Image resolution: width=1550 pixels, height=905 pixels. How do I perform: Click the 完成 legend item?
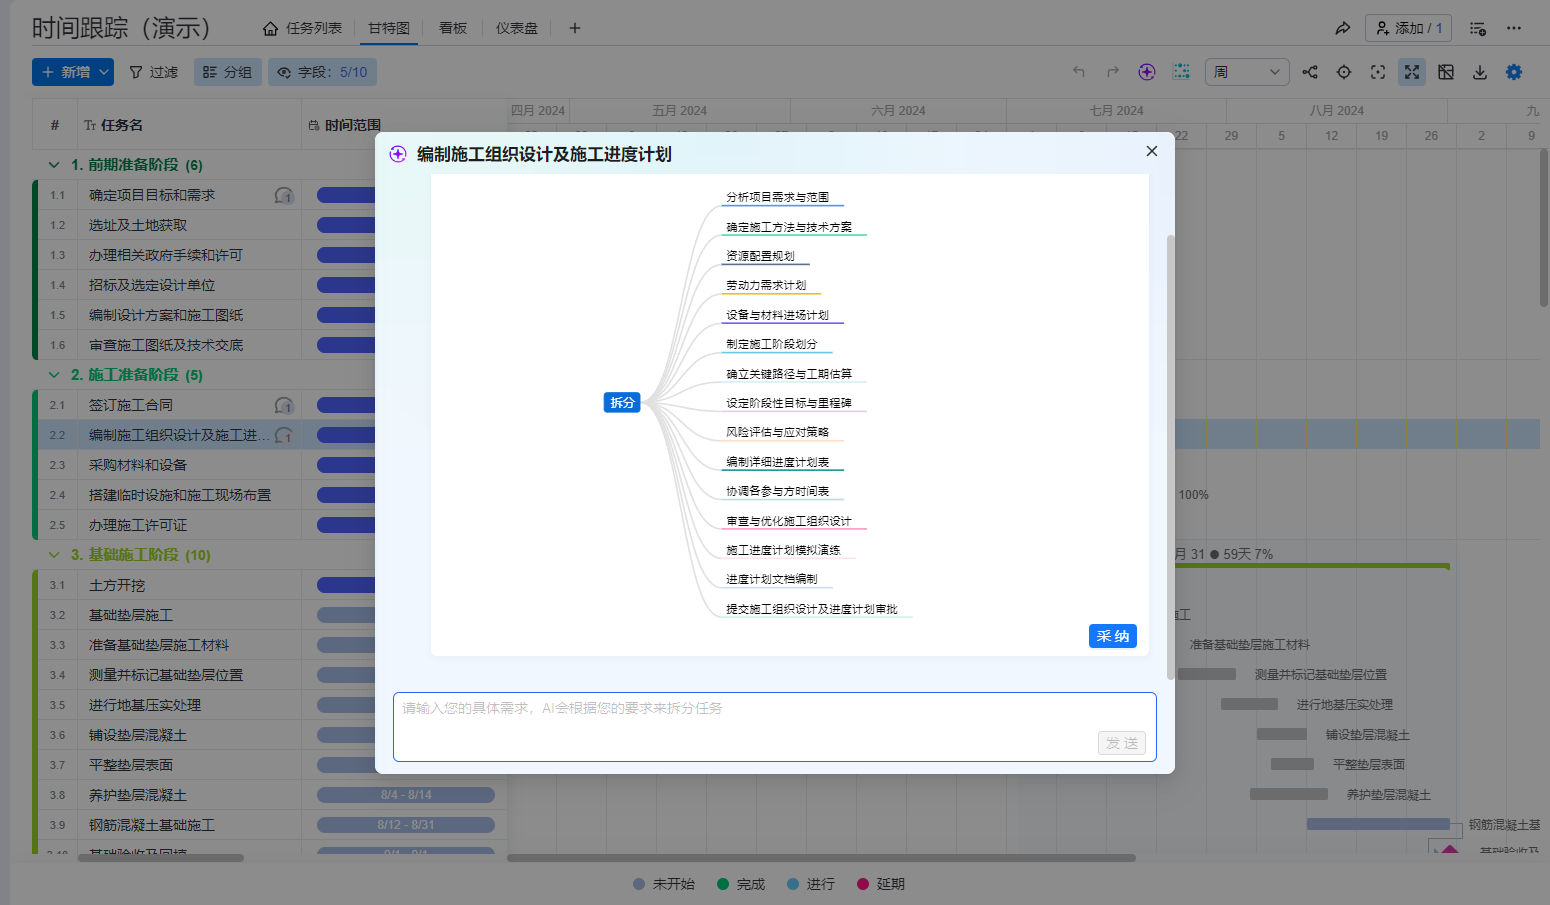pyautogui.click(x=741, y=884)
